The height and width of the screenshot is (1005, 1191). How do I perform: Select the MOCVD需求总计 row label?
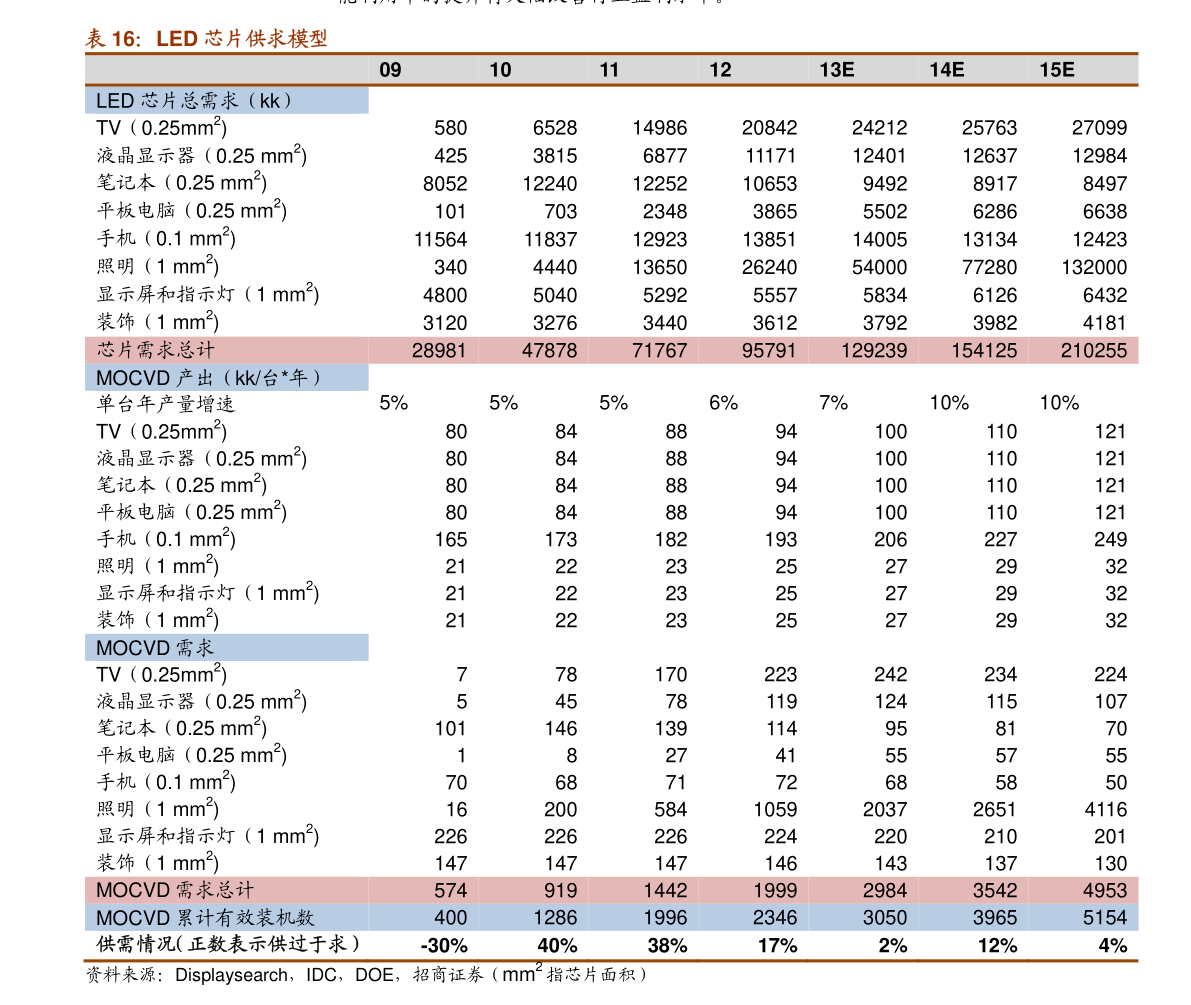(175, 890)
